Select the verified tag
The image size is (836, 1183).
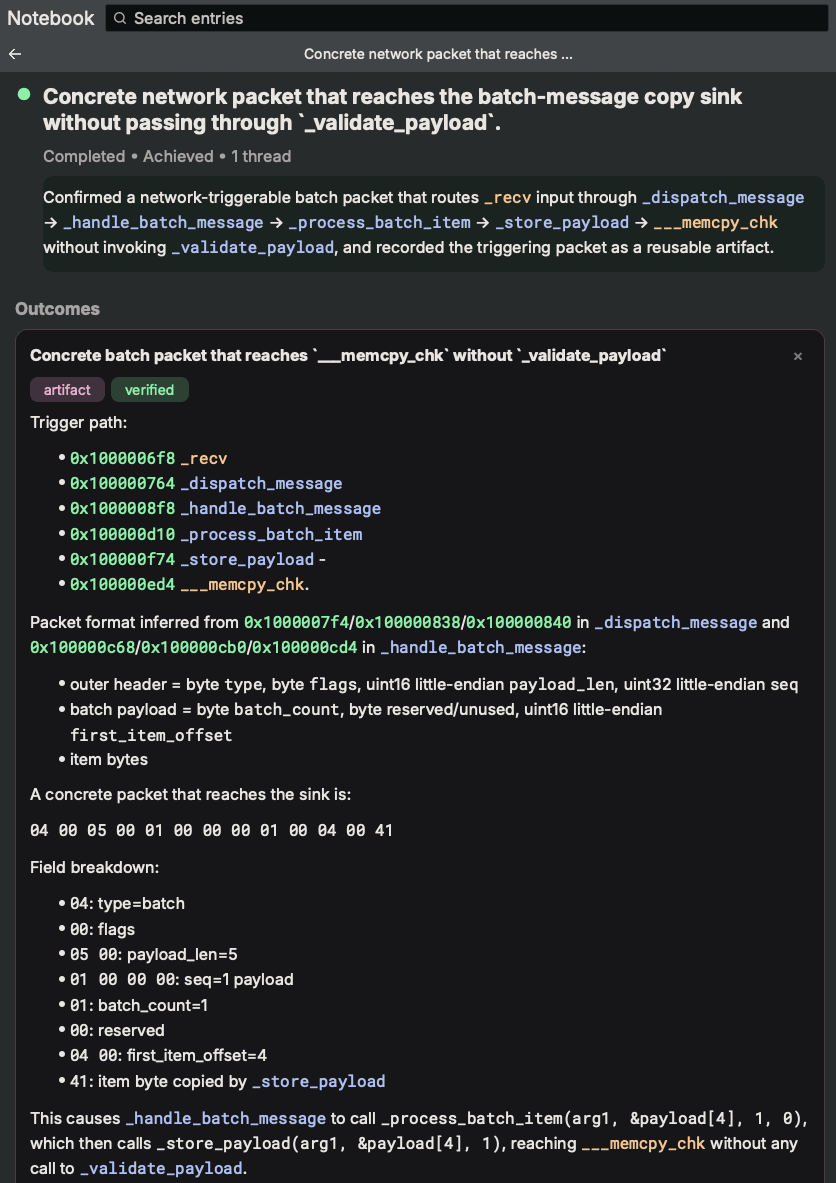(149, 390)
